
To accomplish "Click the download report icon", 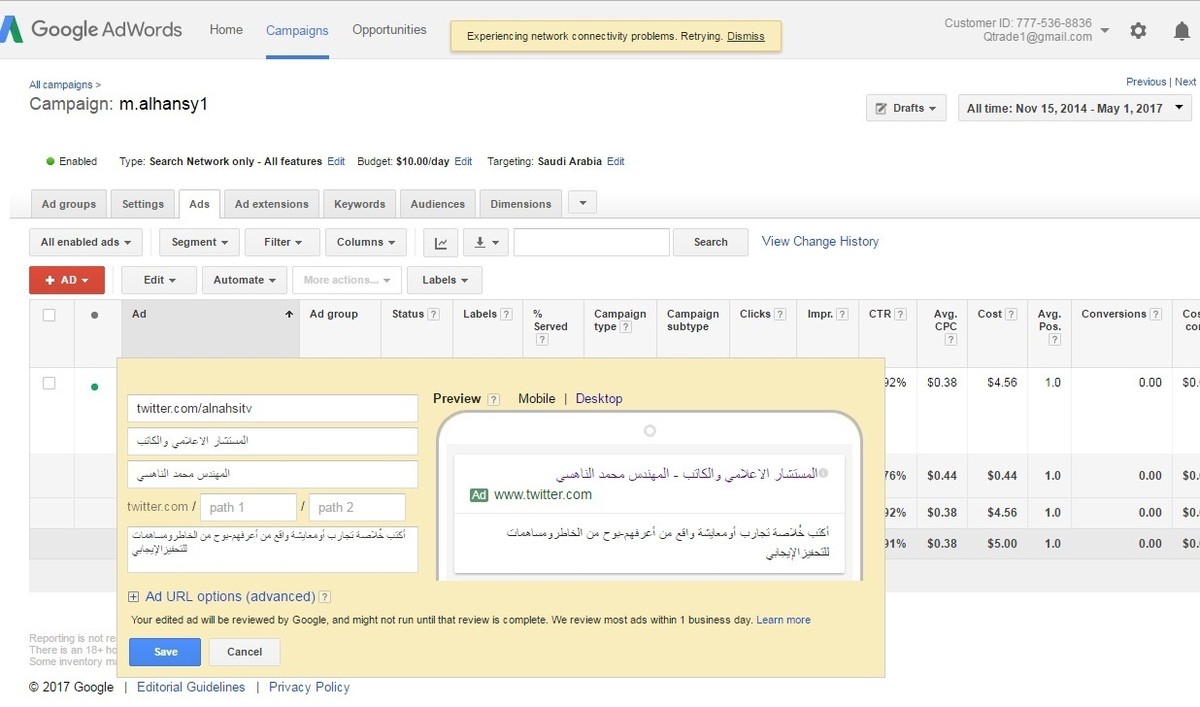I will tap(486, 242).
